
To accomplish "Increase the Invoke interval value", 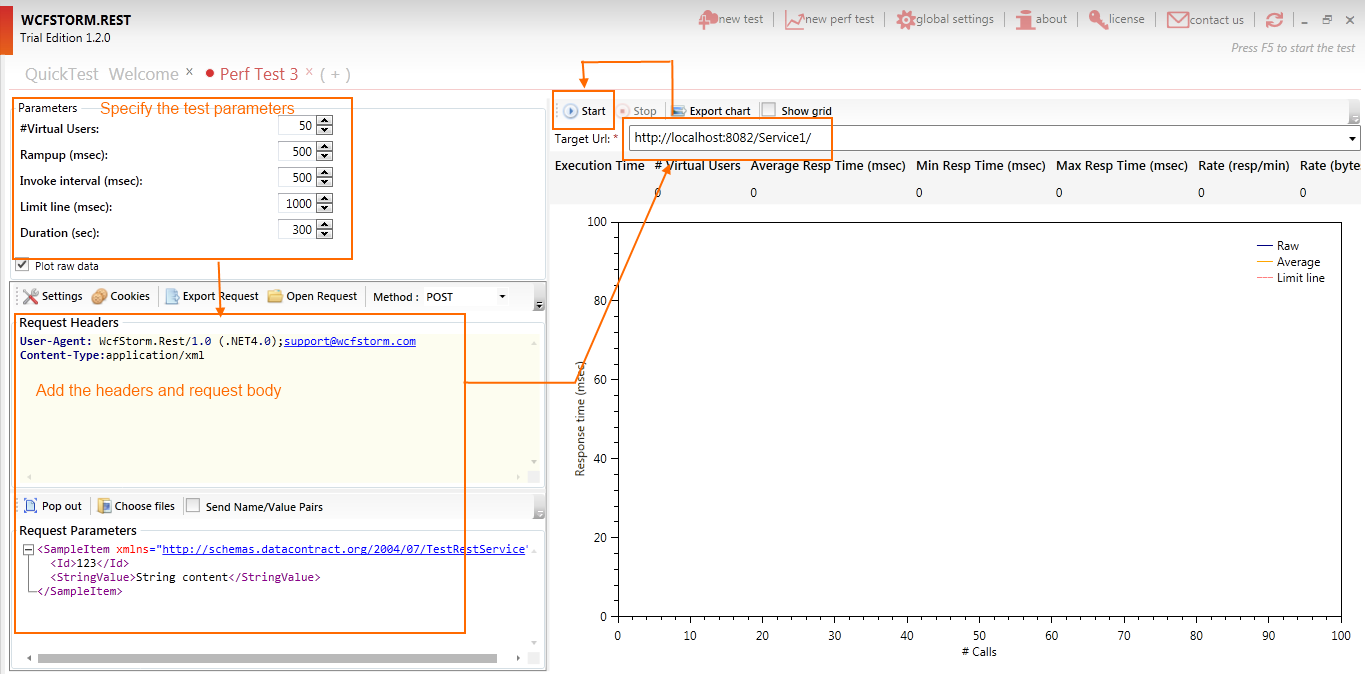I will (x=324, y=174).
